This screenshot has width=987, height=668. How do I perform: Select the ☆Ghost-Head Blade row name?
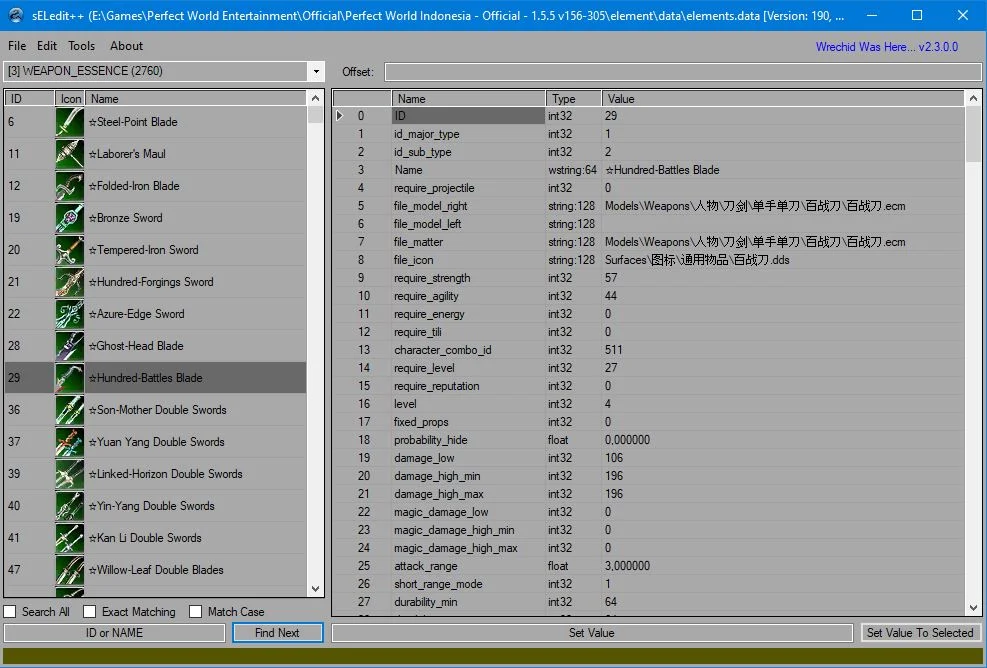coord(136,346)
